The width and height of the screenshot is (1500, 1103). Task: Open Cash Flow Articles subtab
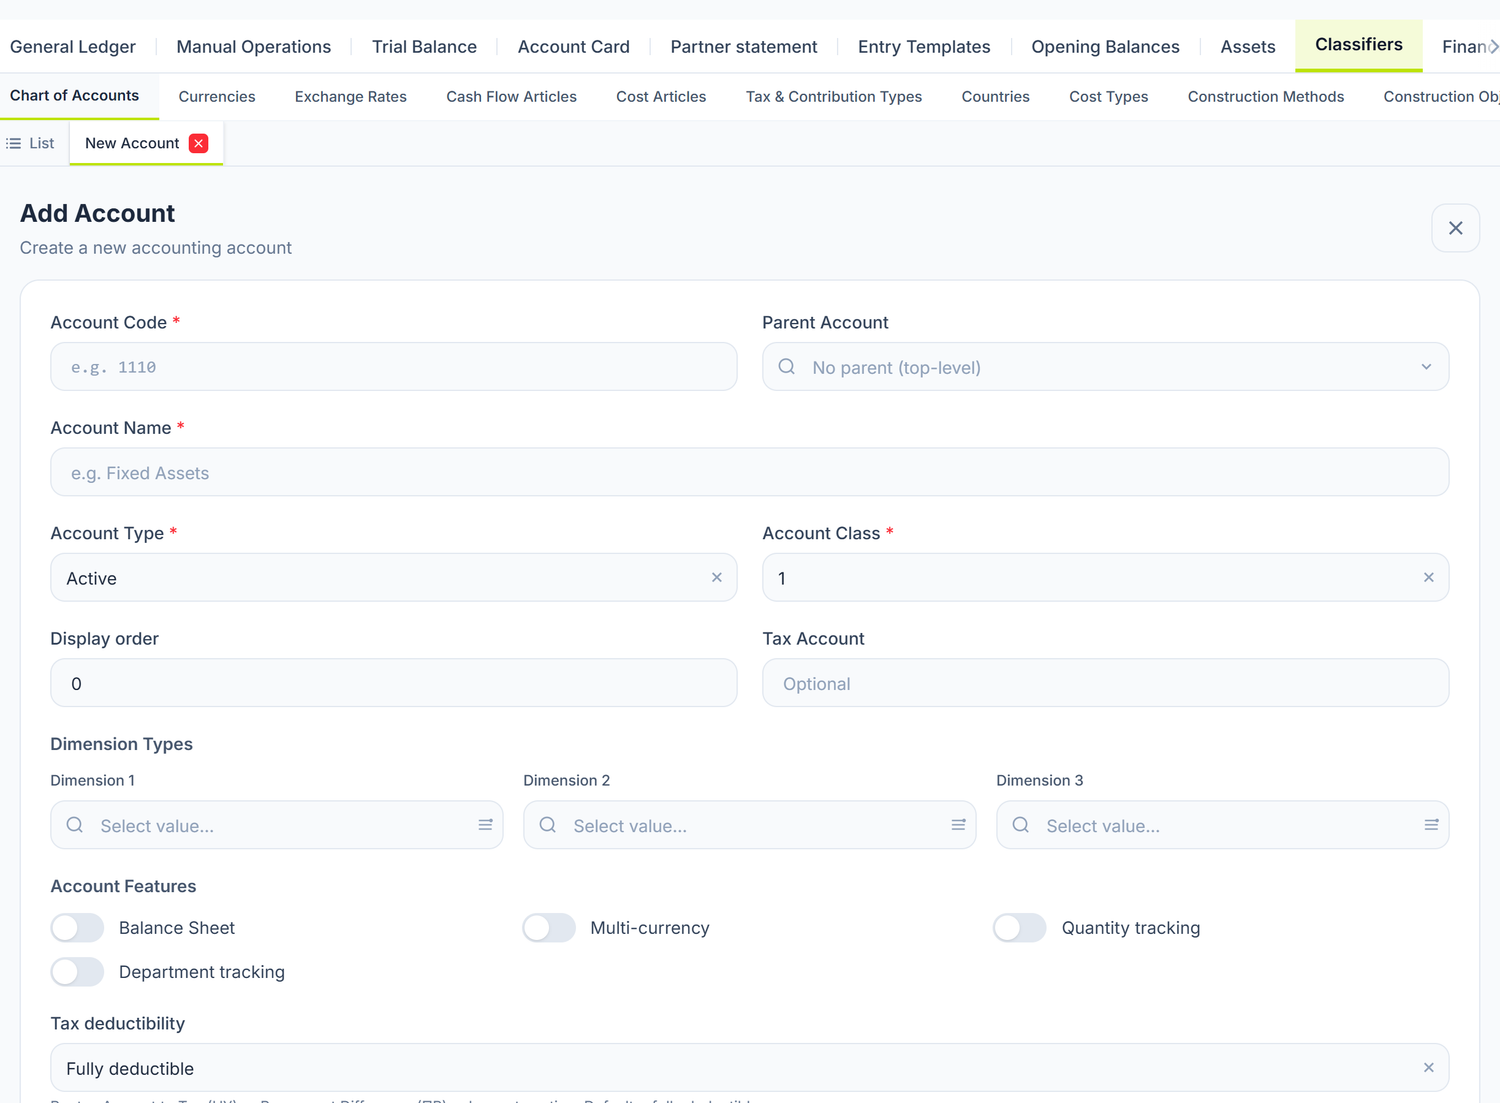tap(511, 97)
